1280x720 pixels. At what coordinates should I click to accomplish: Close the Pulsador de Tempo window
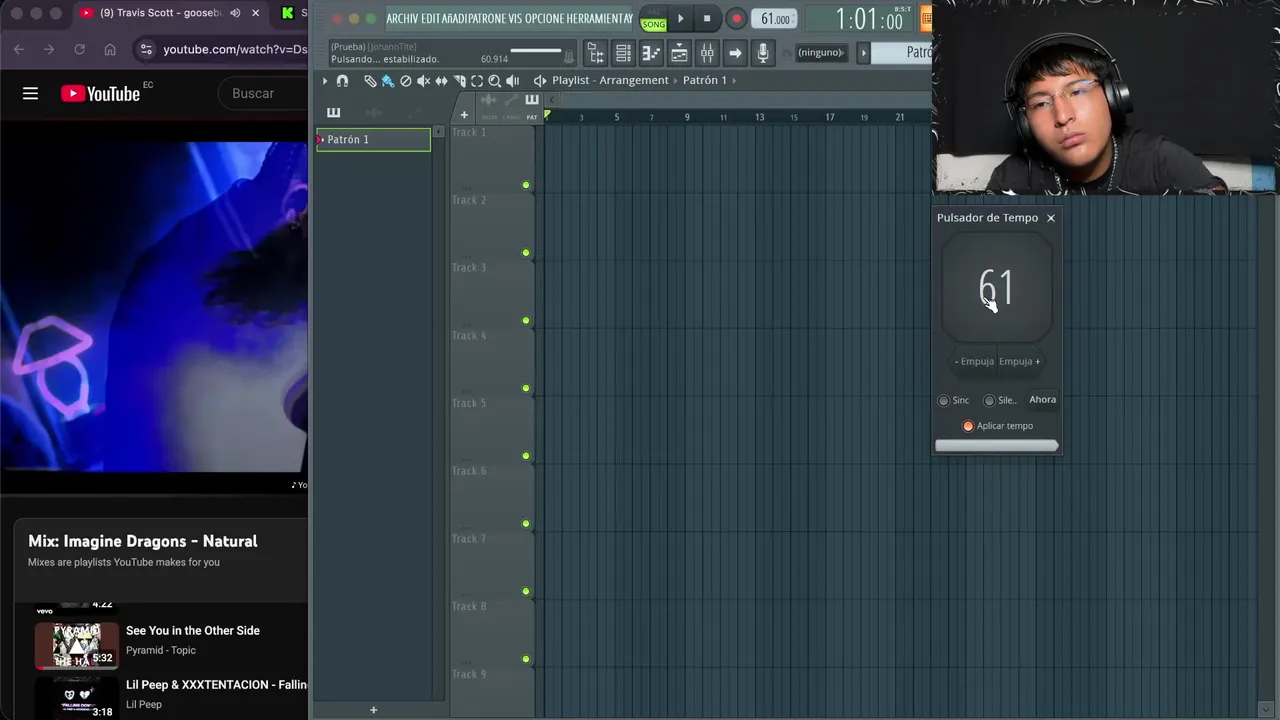[x=1050, y=218]
